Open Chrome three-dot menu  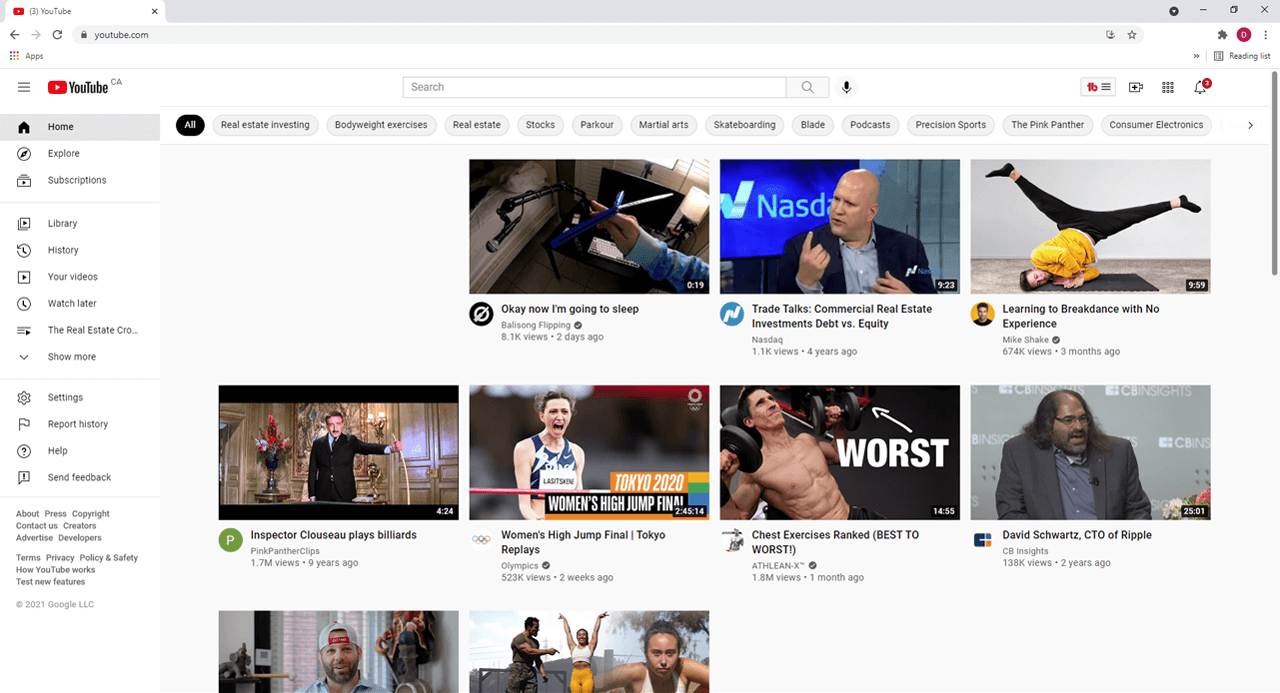click(x=1266, y=34)
